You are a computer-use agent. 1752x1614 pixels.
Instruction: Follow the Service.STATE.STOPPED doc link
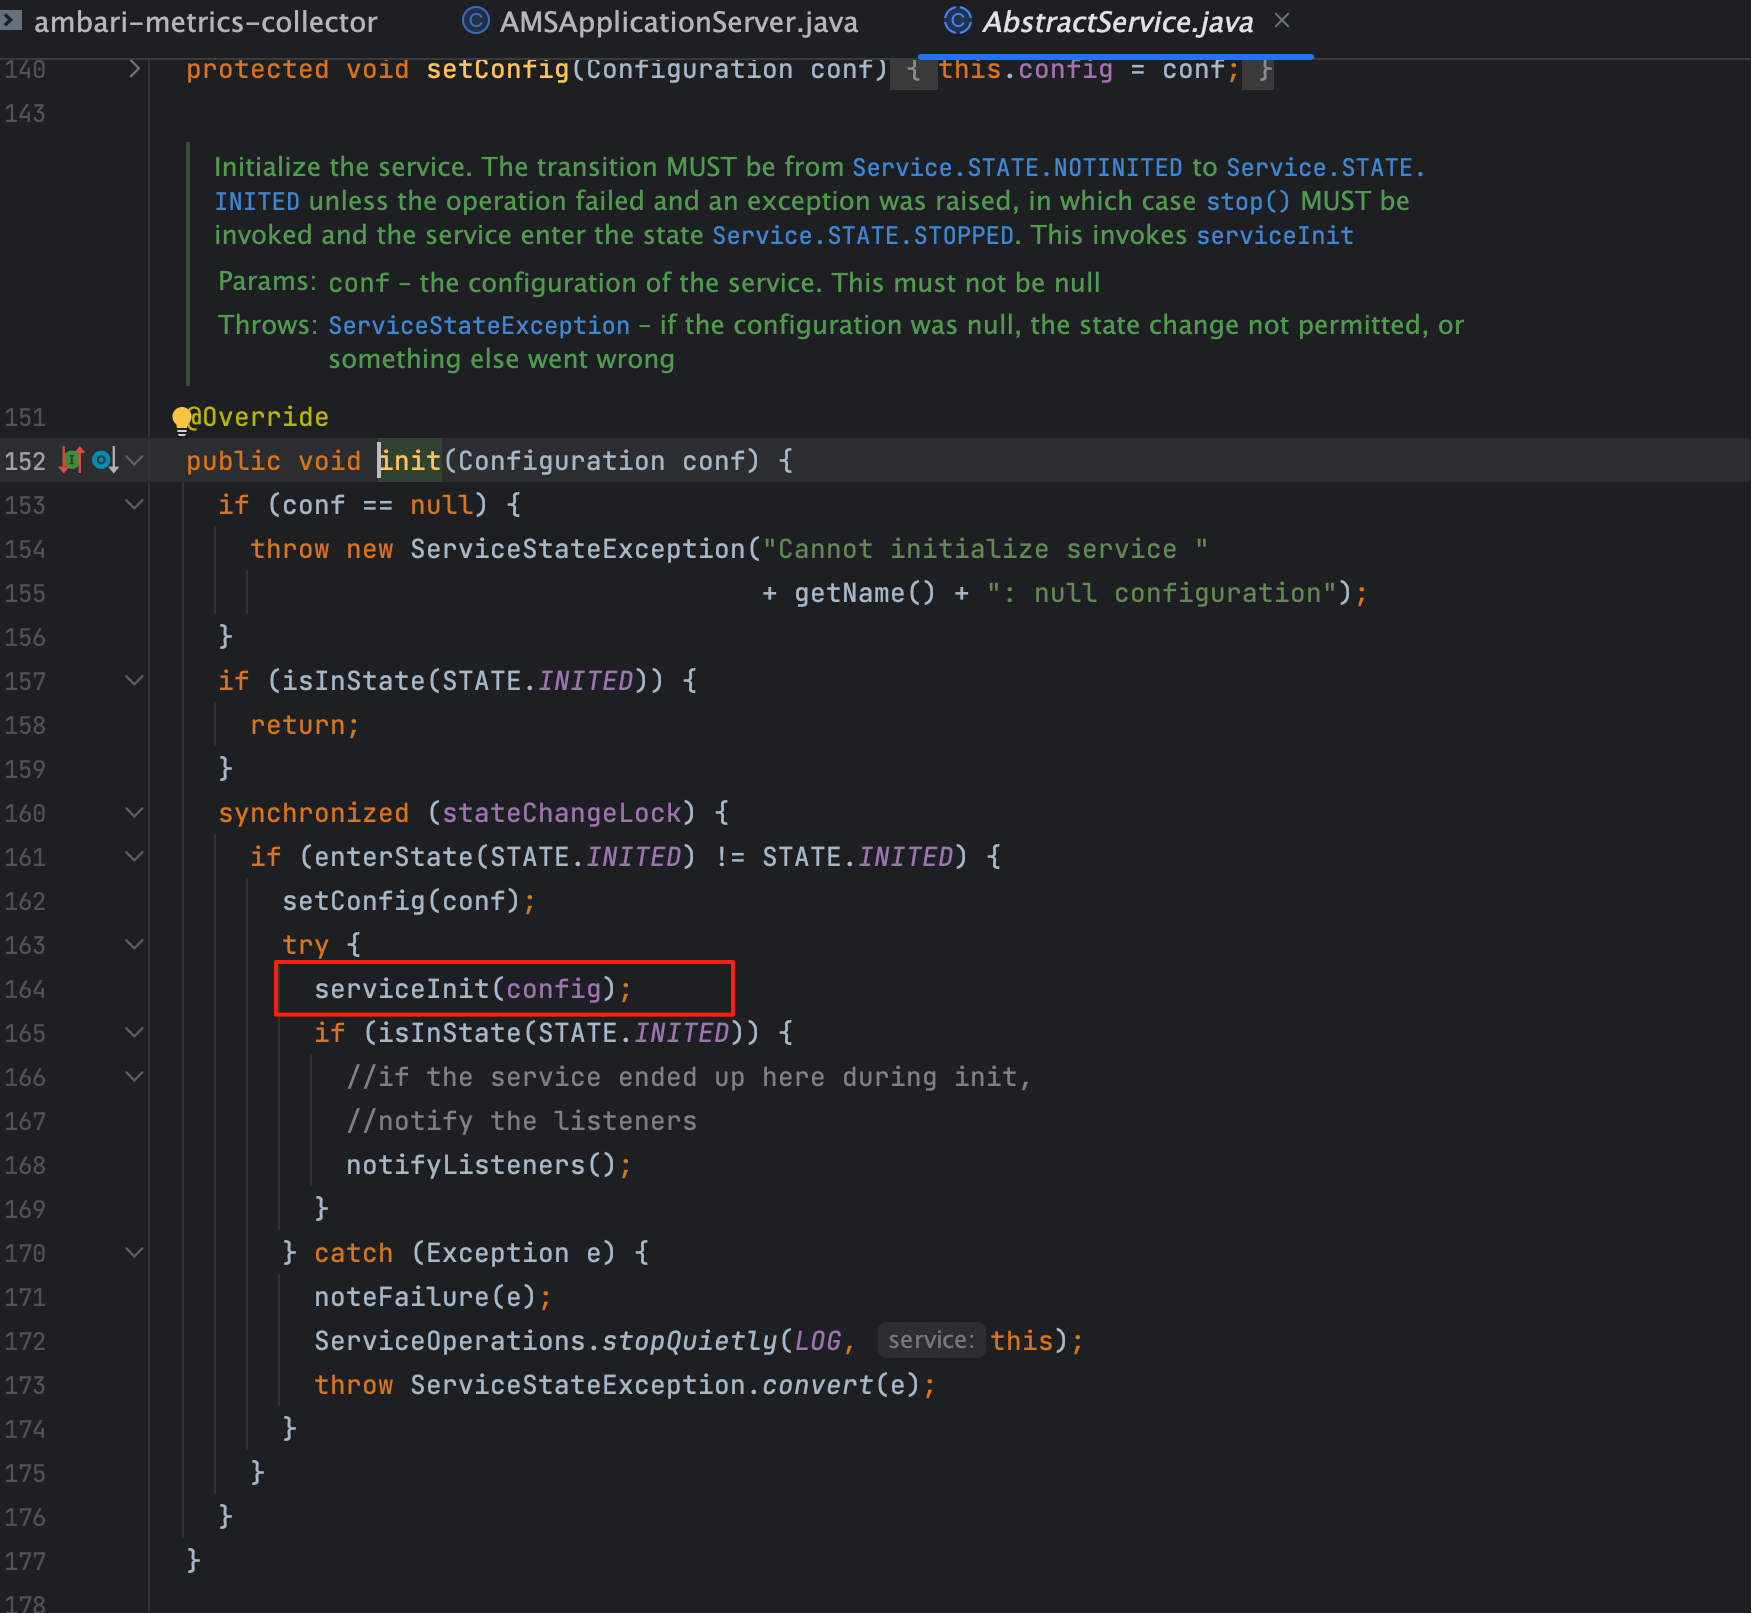click(x=863, y=235)
